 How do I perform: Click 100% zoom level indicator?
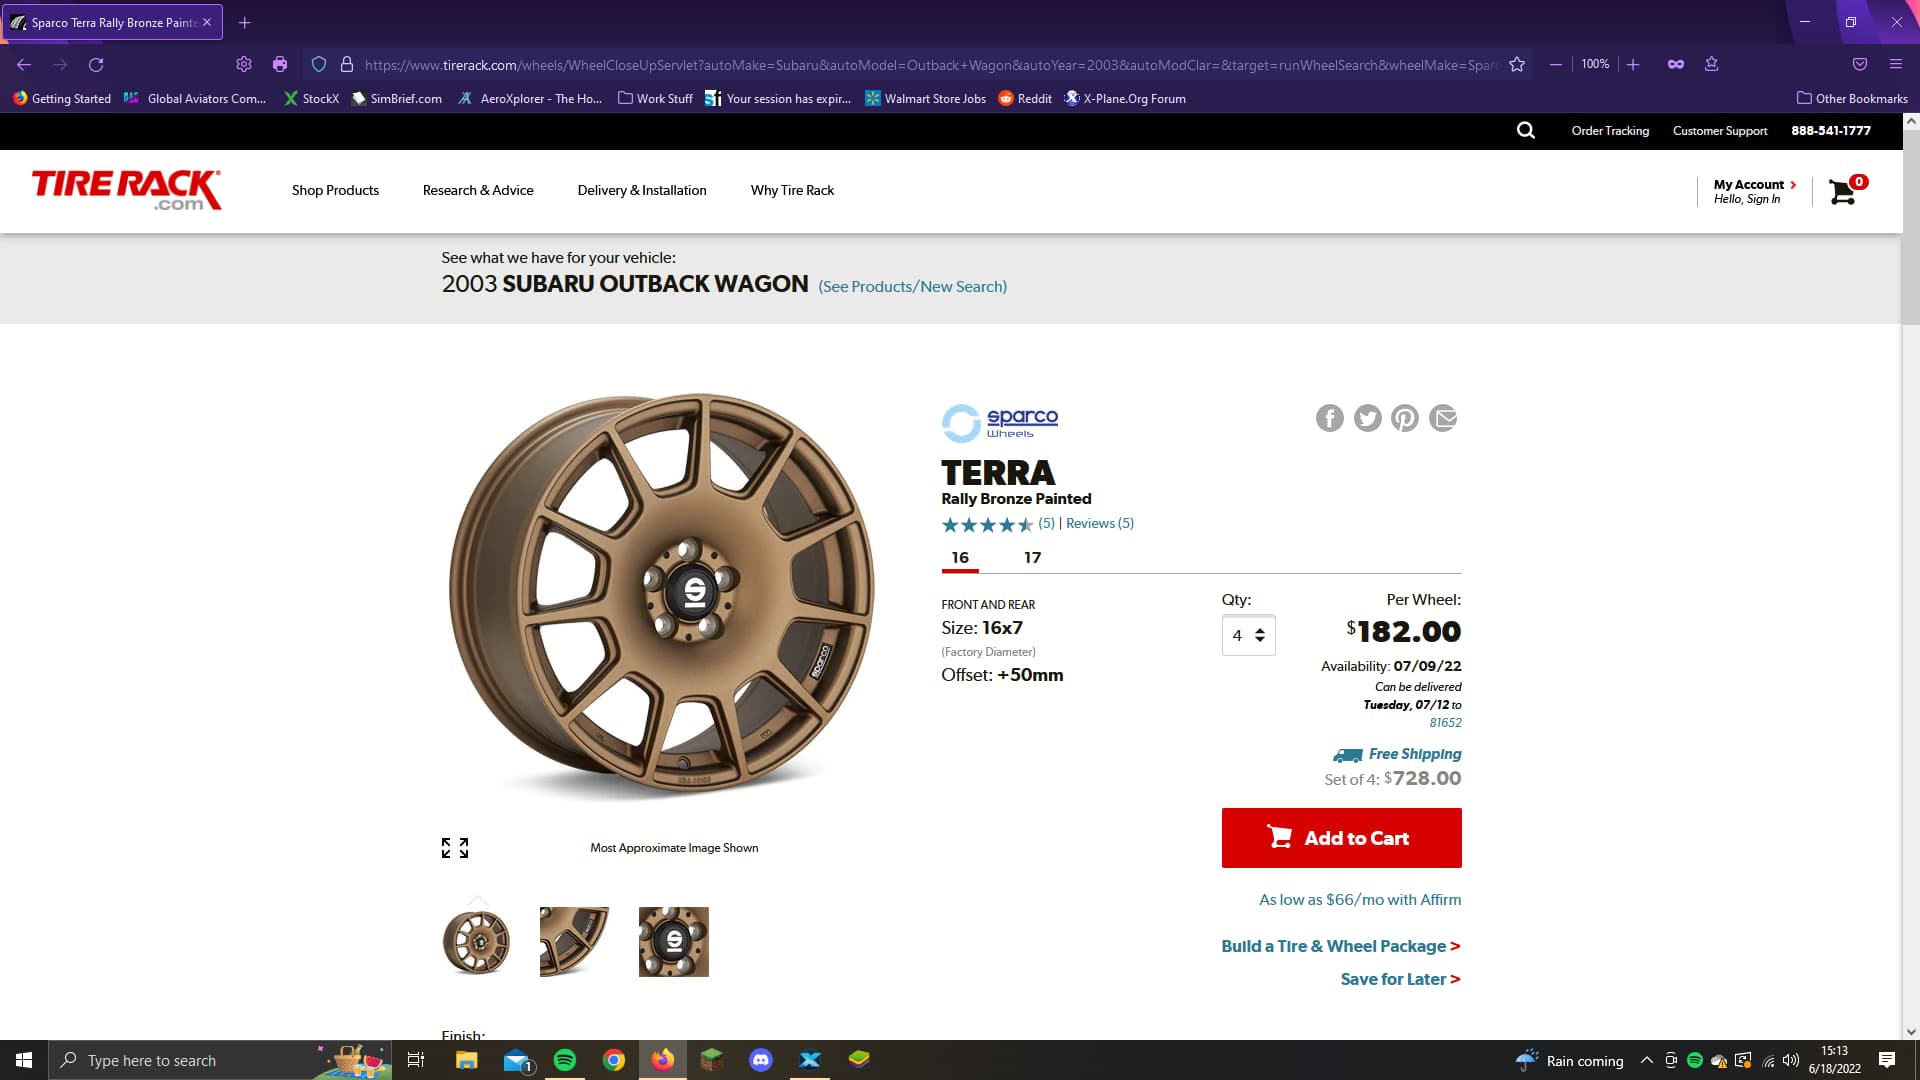tap(1595, 64)
